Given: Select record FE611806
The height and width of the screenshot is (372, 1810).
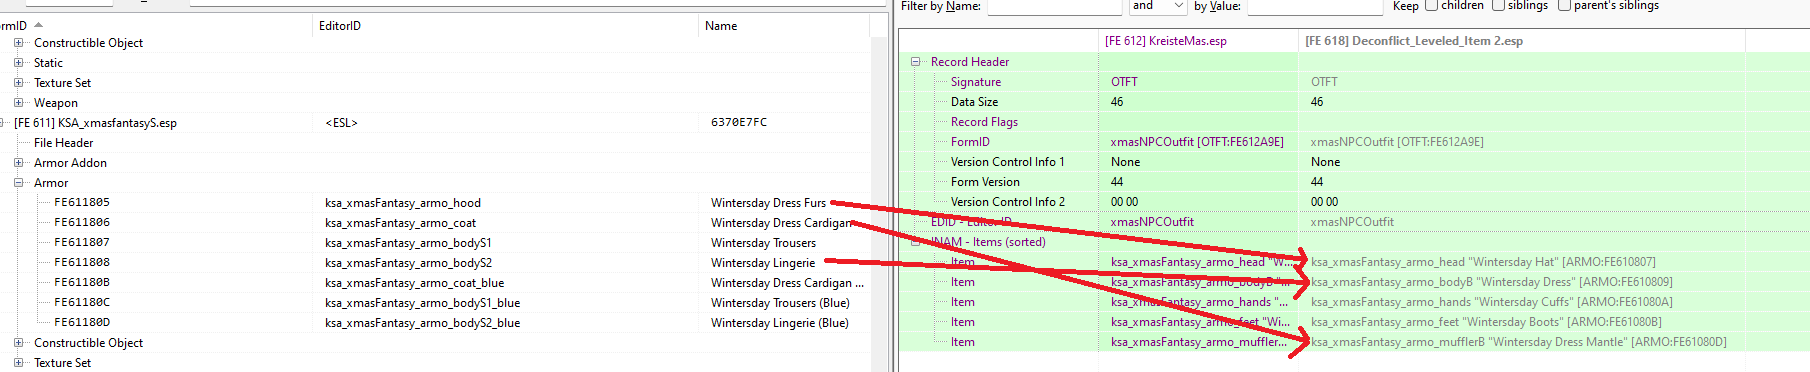Looking at the screenshot, I should 82,223.
